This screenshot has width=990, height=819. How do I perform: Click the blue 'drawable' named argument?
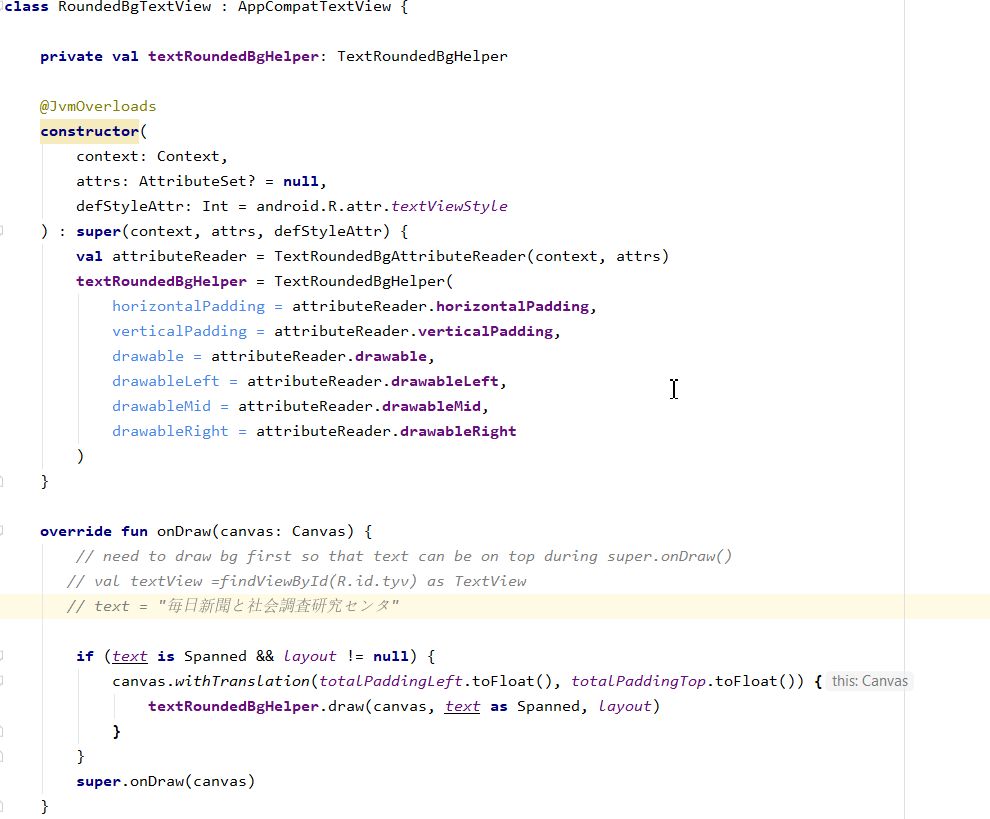click(148, 357)
